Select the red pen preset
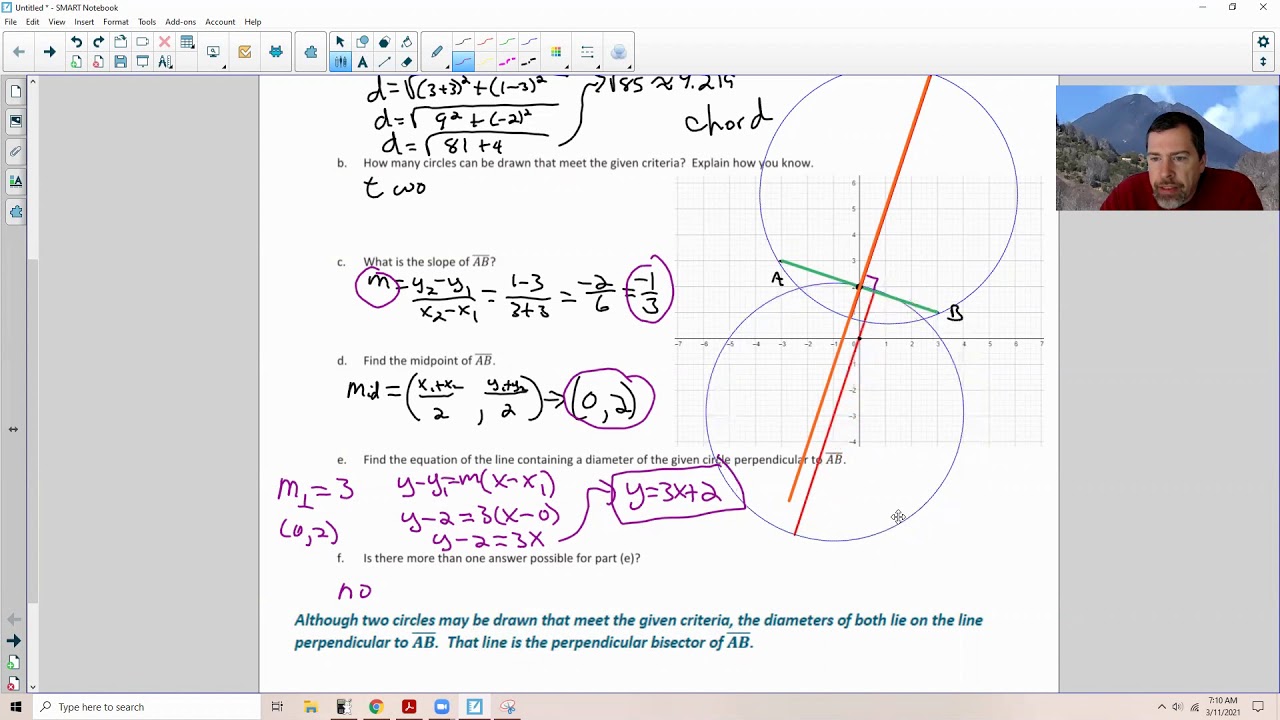Screen dimensions: 1280x720 pos(486,42)
